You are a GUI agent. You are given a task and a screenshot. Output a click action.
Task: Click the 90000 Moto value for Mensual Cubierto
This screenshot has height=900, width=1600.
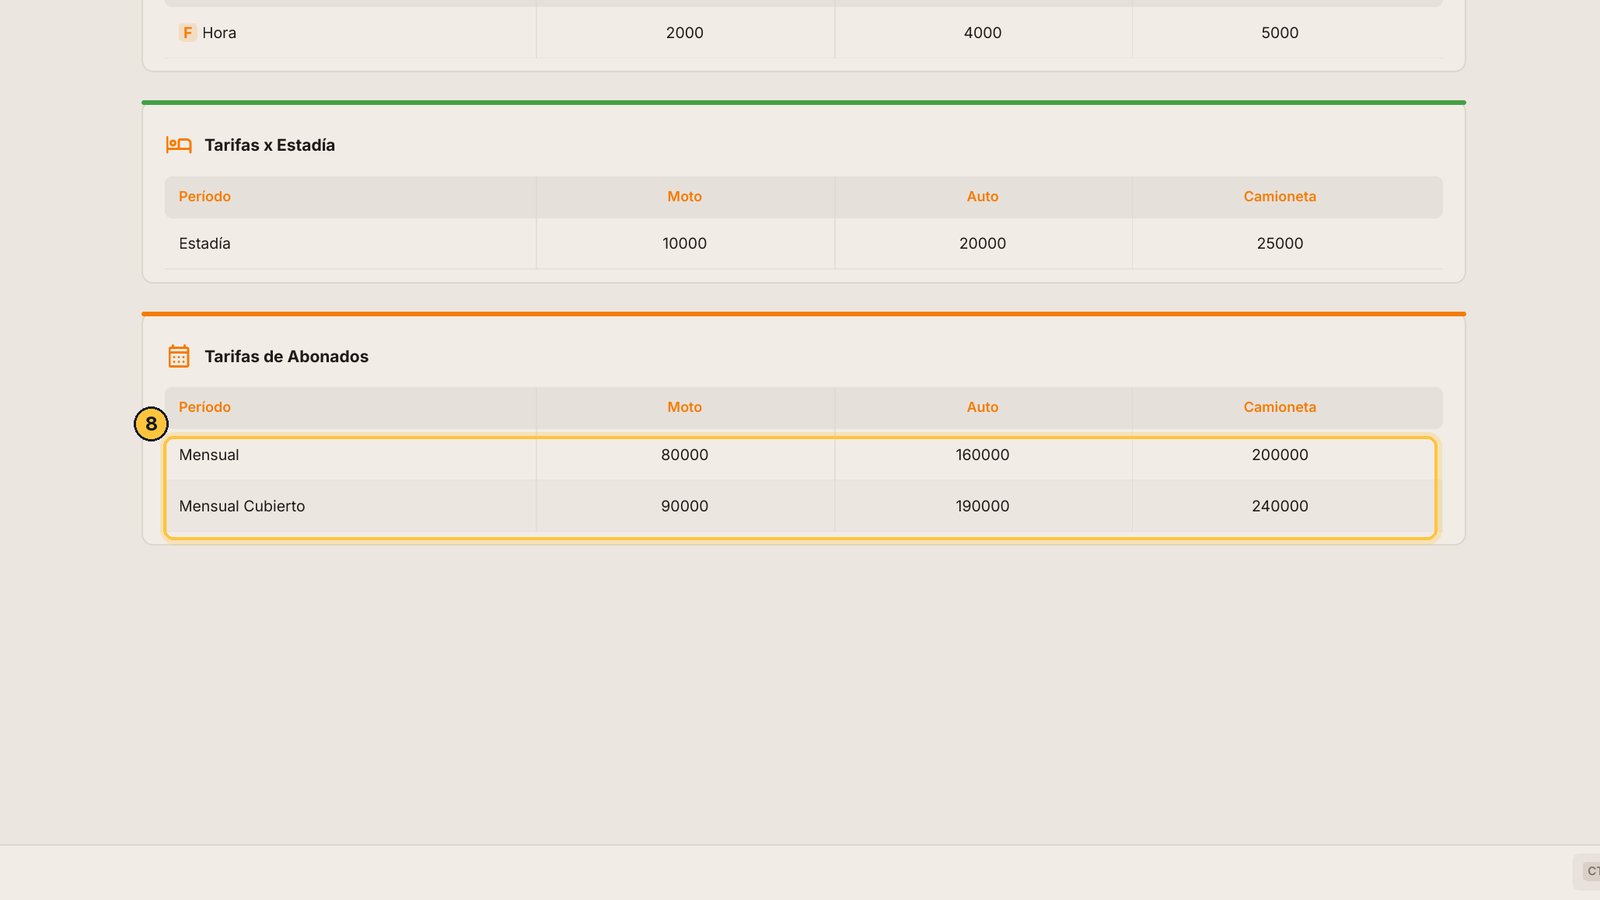(x=685, y=506)
